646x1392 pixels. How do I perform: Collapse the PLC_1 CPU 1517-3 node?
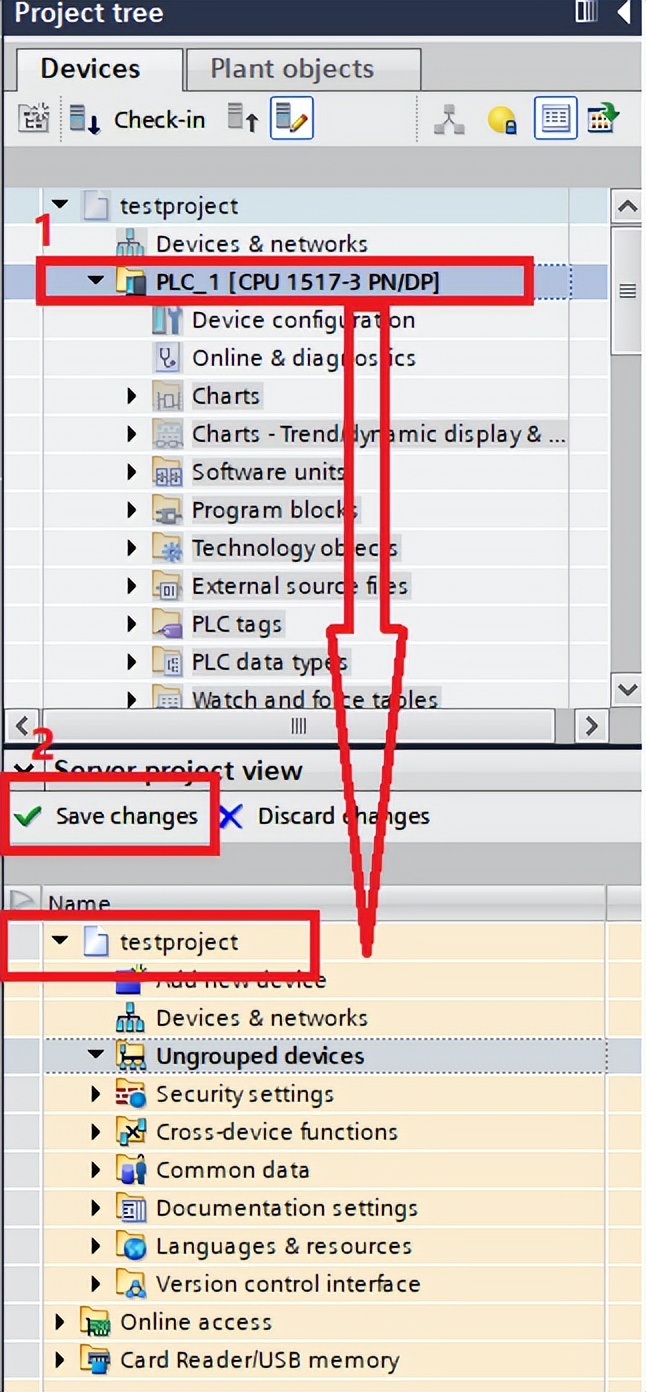tap(96, 282)
